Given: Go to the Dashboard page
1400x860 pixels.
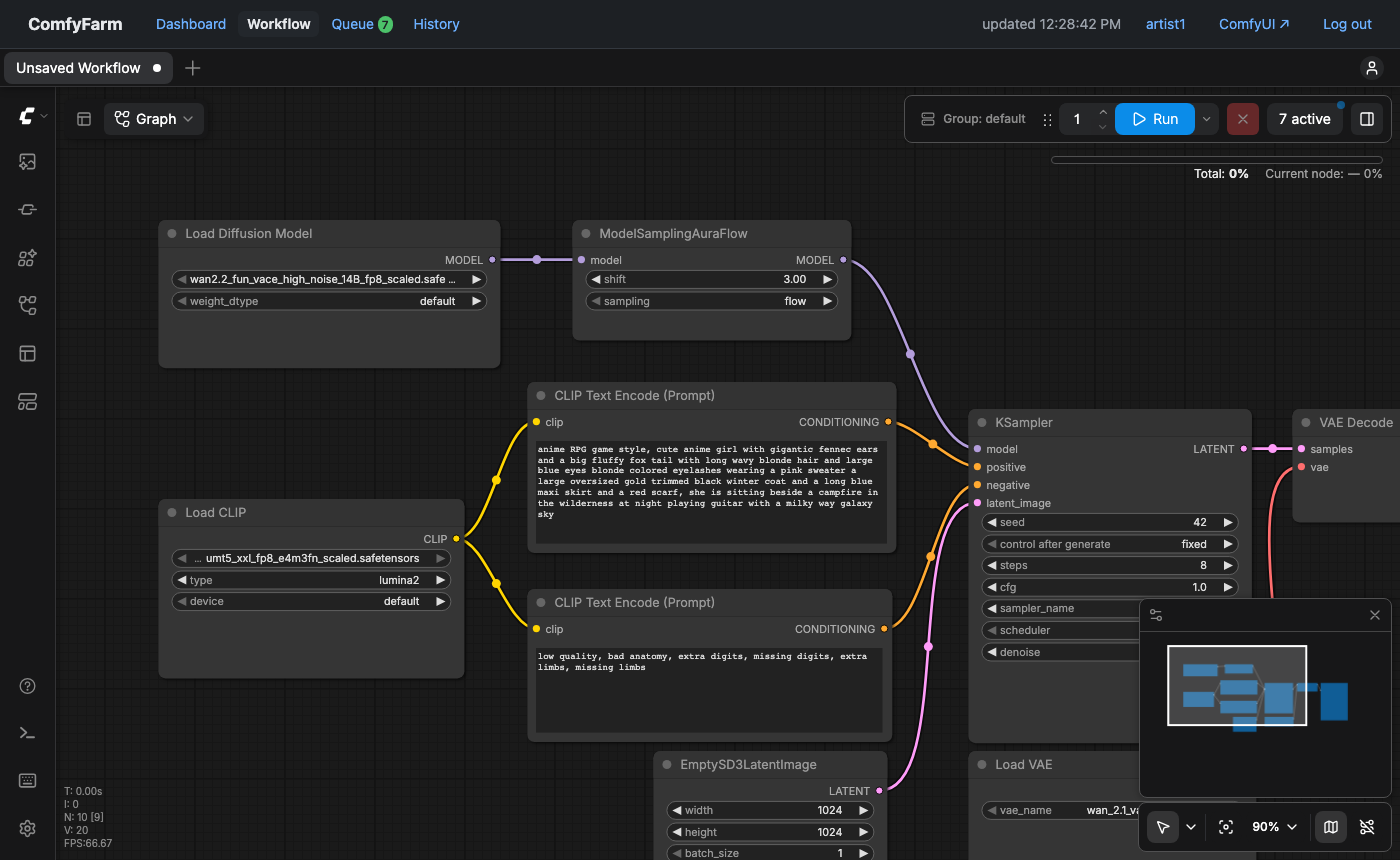Looking at the screenshot, I should point(191,24).
